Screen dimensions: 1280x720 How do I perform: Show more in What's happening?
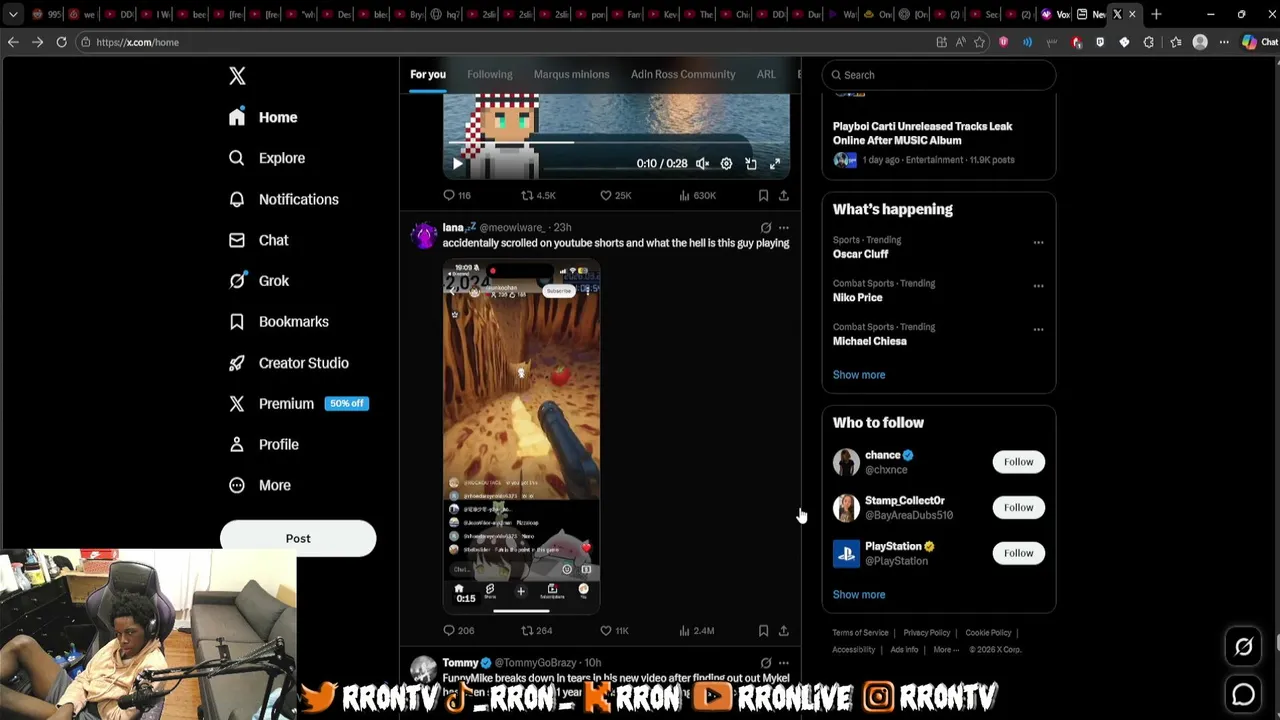pos(859,375)
